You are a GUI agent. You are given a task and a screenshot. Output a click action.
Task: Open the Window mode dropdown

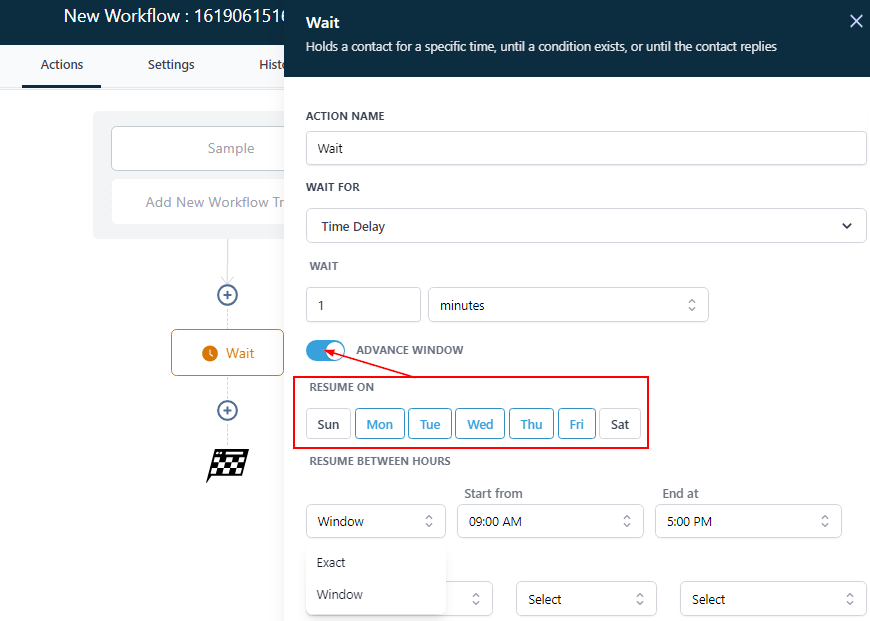(376, 521)
